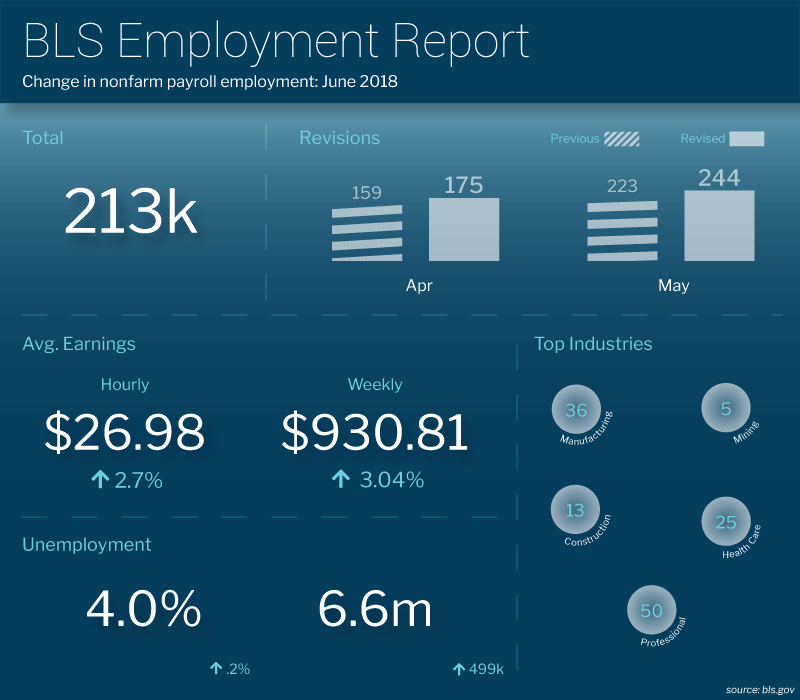Click the "Previous" legend label

(x=574, y=139)
